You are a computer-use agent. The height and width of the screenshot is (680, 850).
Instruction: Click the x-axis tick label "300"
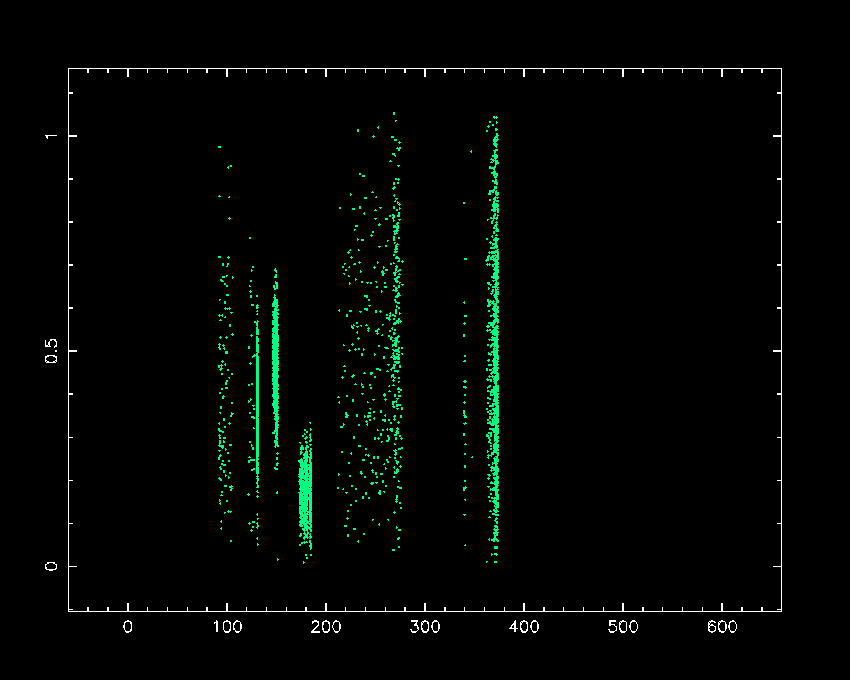point(425,627)
